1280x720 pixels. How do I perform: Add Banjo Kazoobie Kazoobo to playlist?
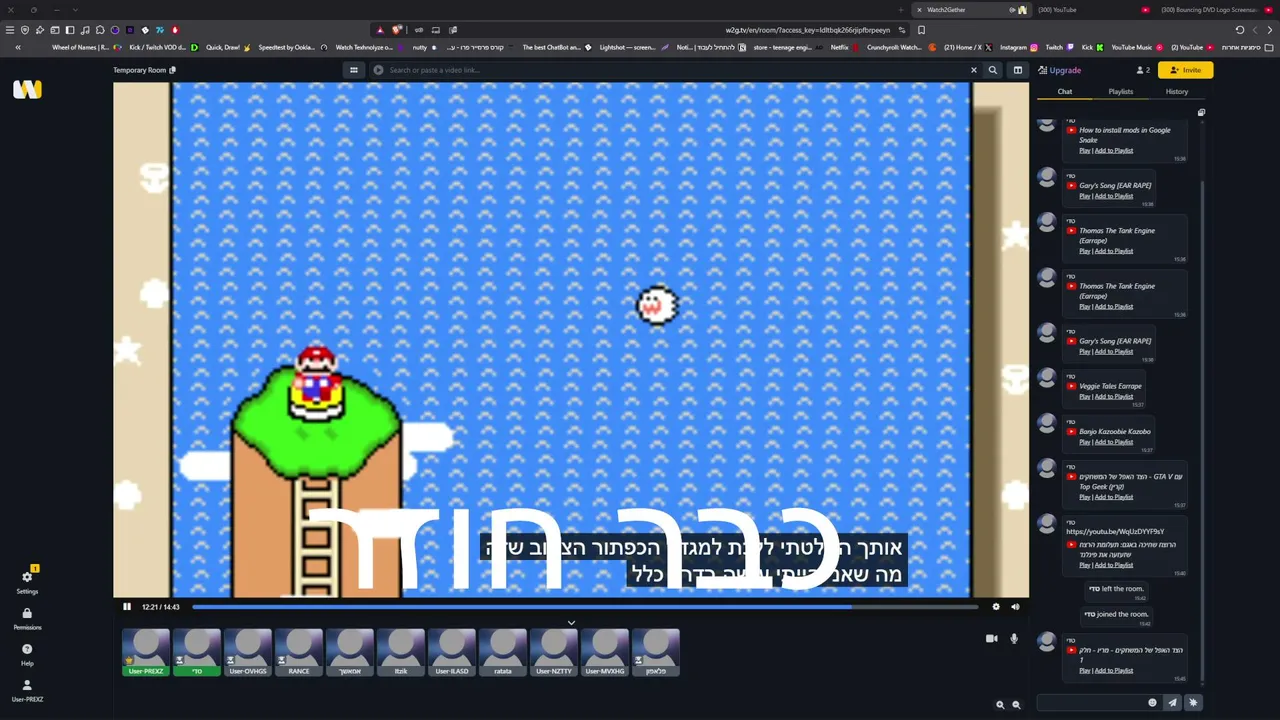[1114, 442]
